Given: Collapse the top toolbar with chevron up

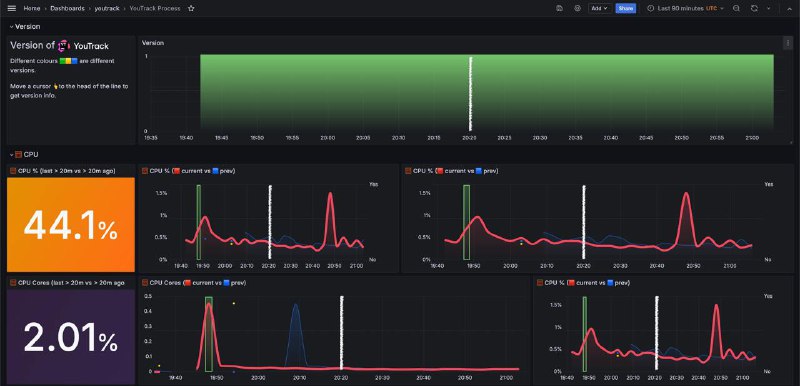Looking at the screenshot, I should [x=790, y=9].
